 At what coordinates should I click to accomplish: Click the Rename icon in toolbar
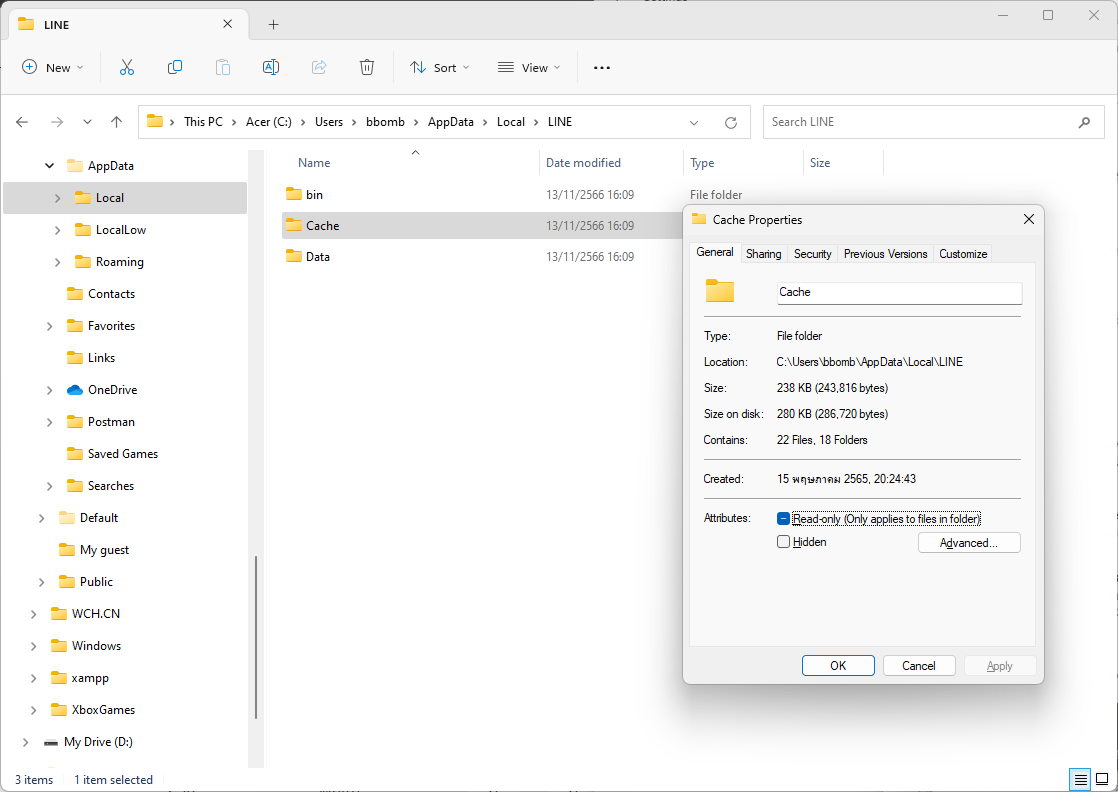[270, 67]
